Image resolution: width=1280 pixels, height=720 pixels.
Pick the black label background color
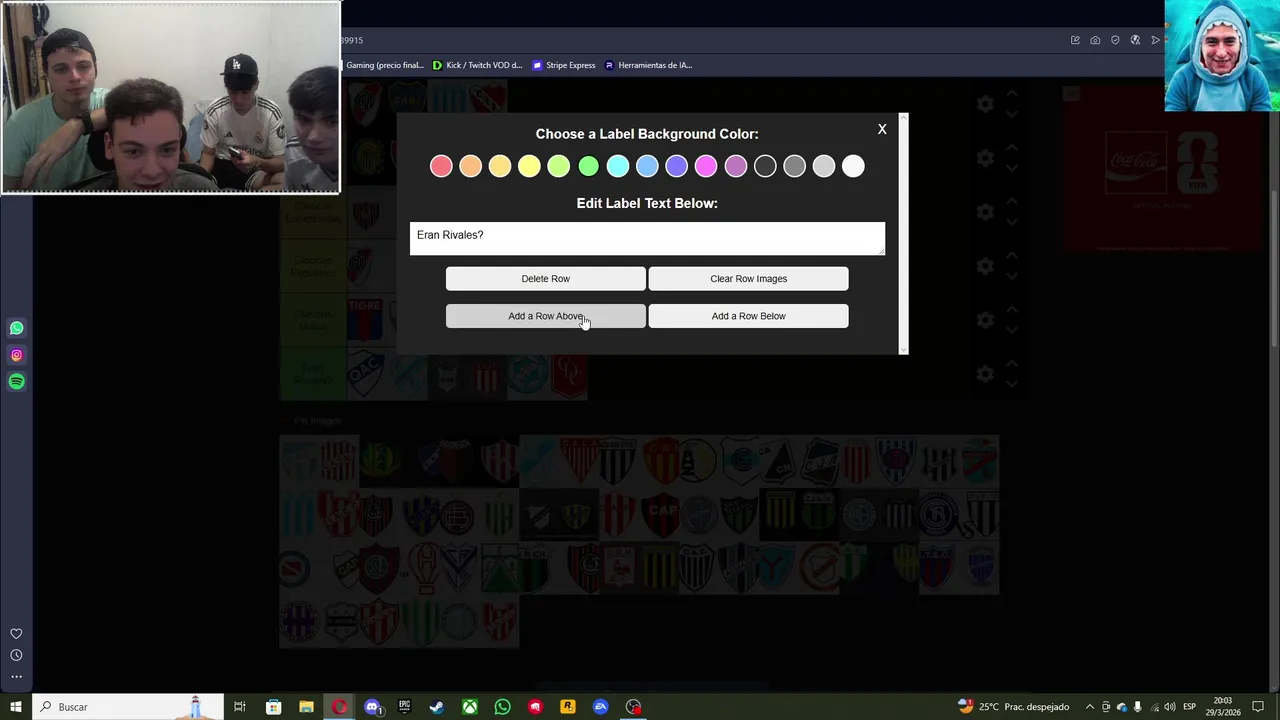tap(765, 166)
